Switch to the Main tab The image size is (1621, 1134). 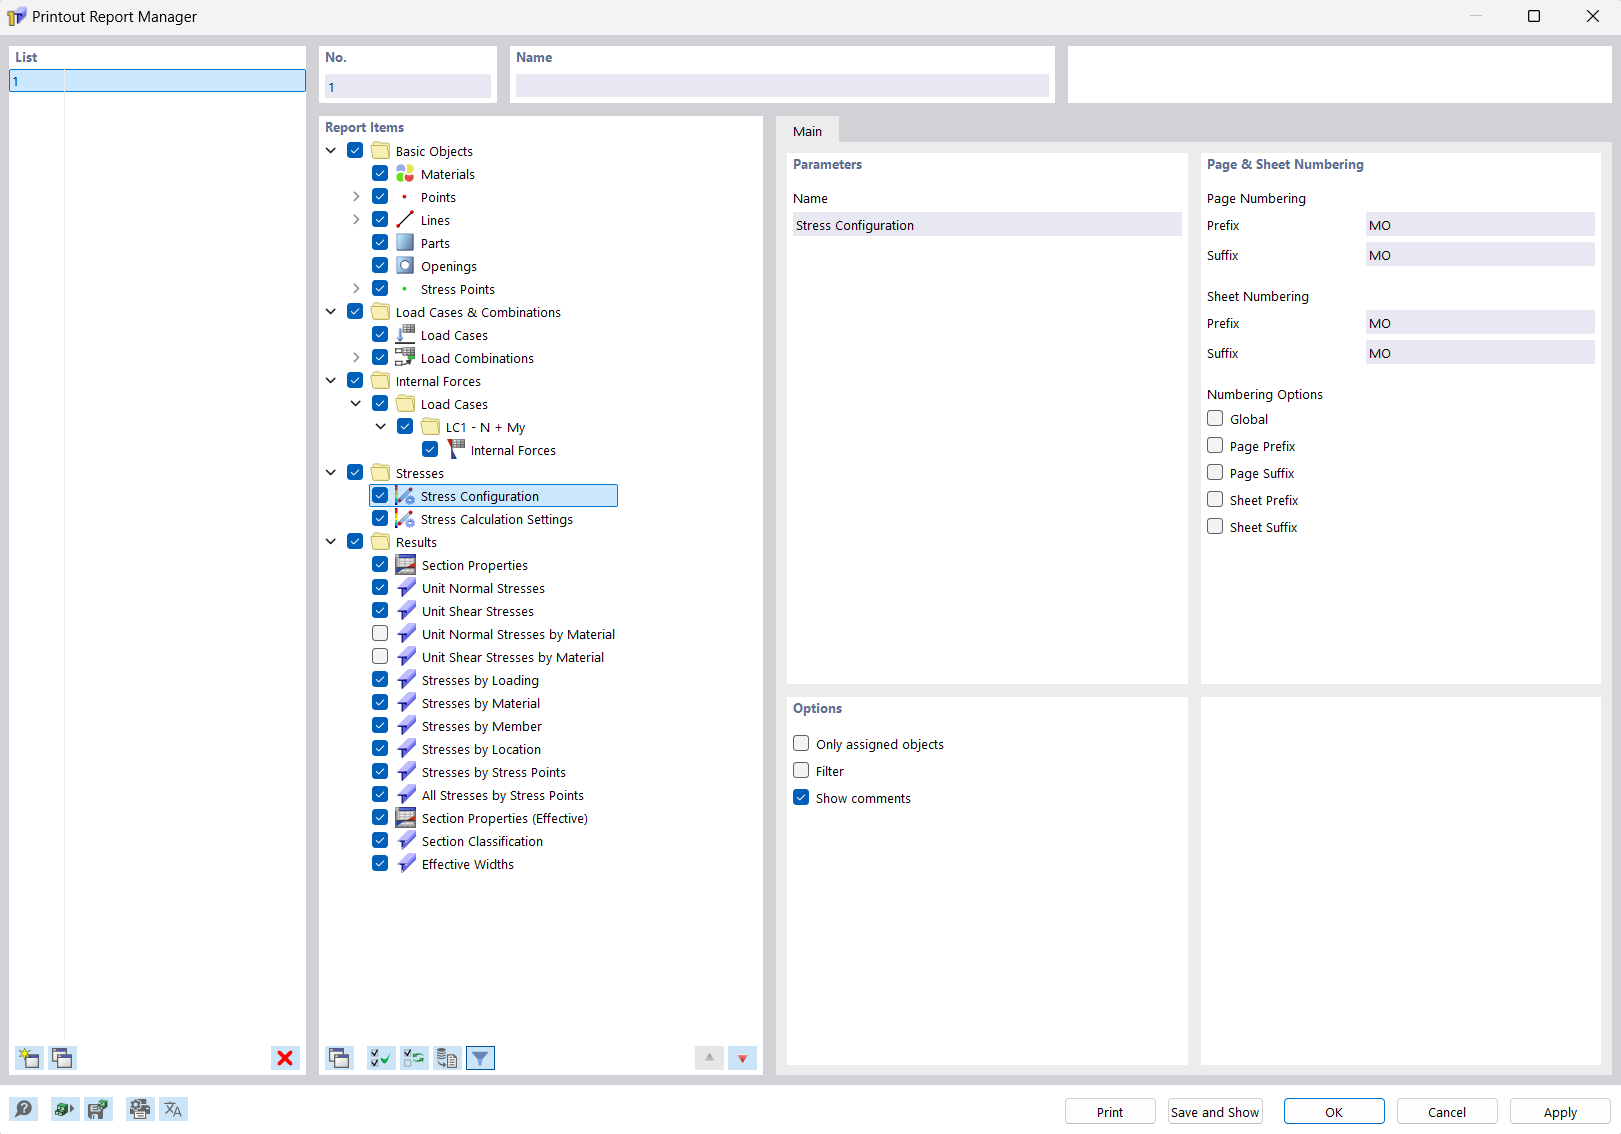click(x=807, y=130)
